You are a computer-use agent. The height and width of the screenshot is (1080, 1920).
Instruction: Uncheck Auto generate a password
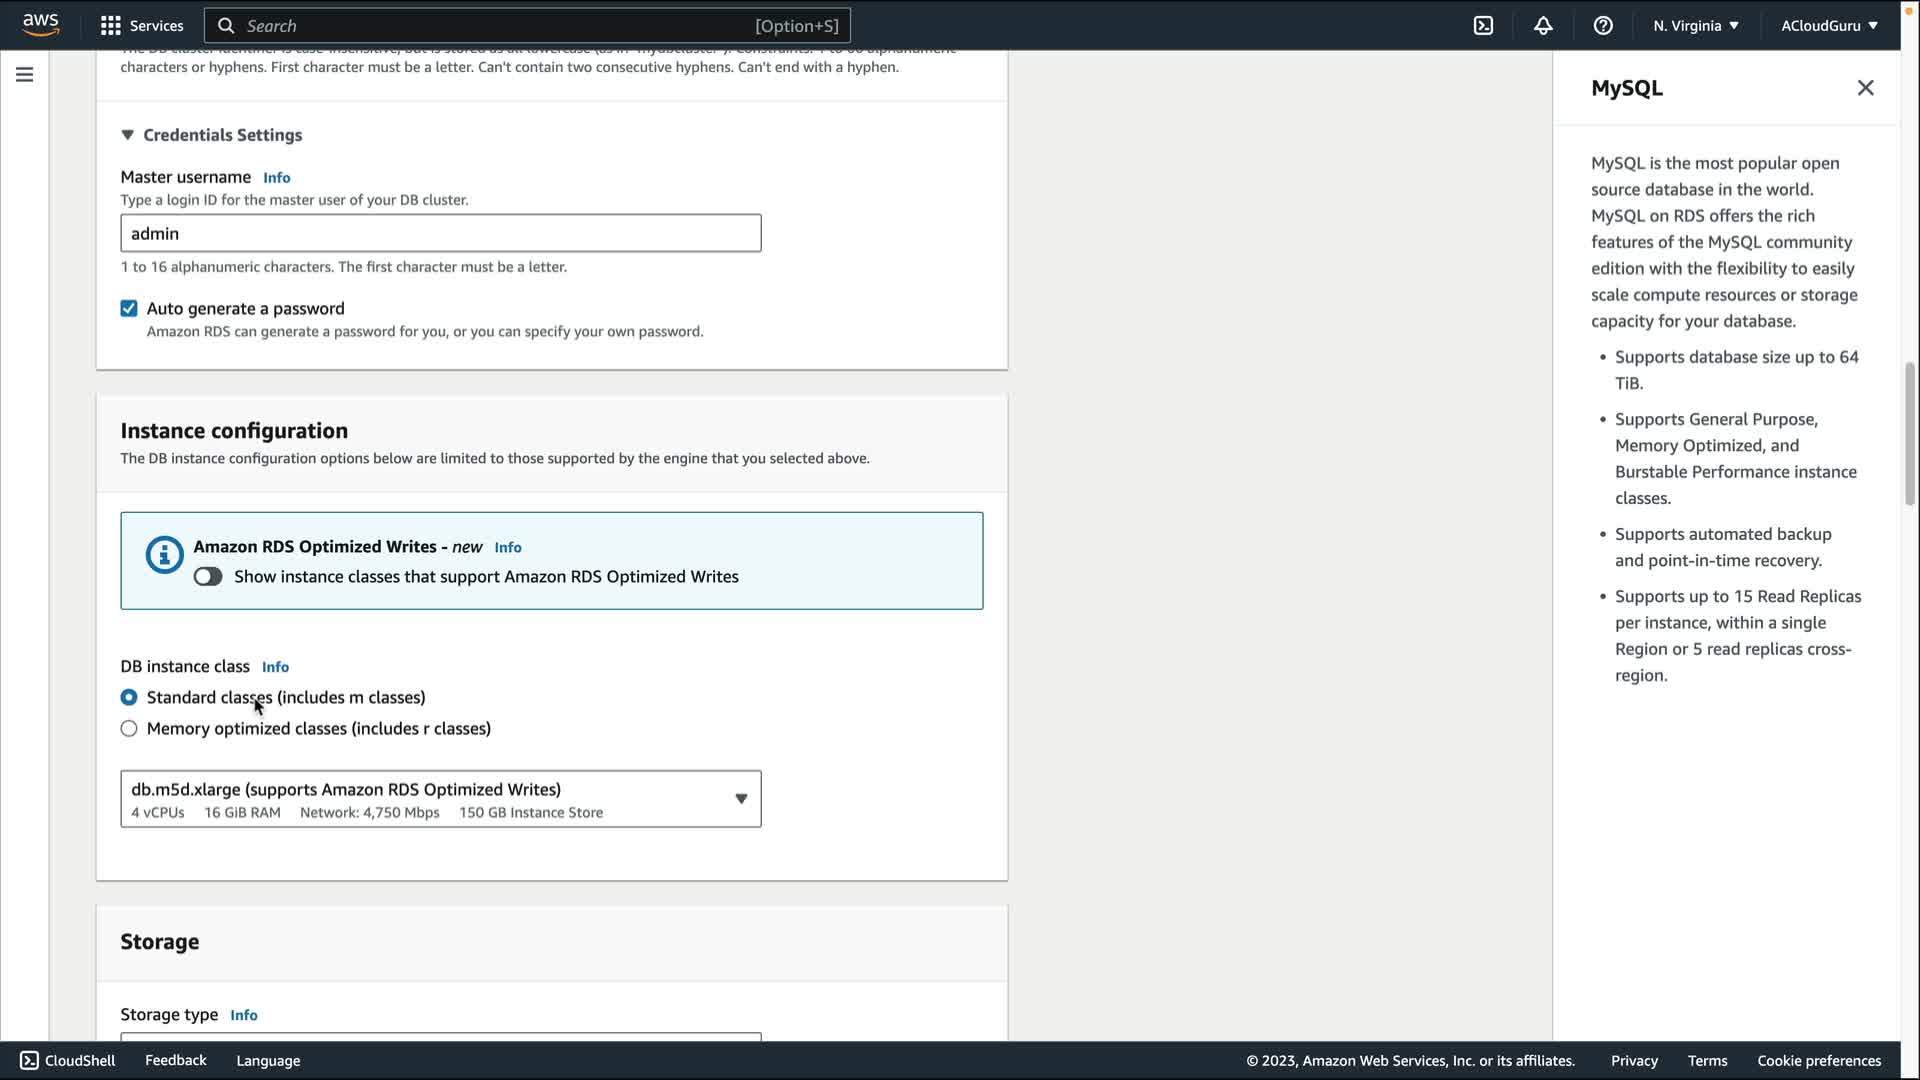[129, 308]
